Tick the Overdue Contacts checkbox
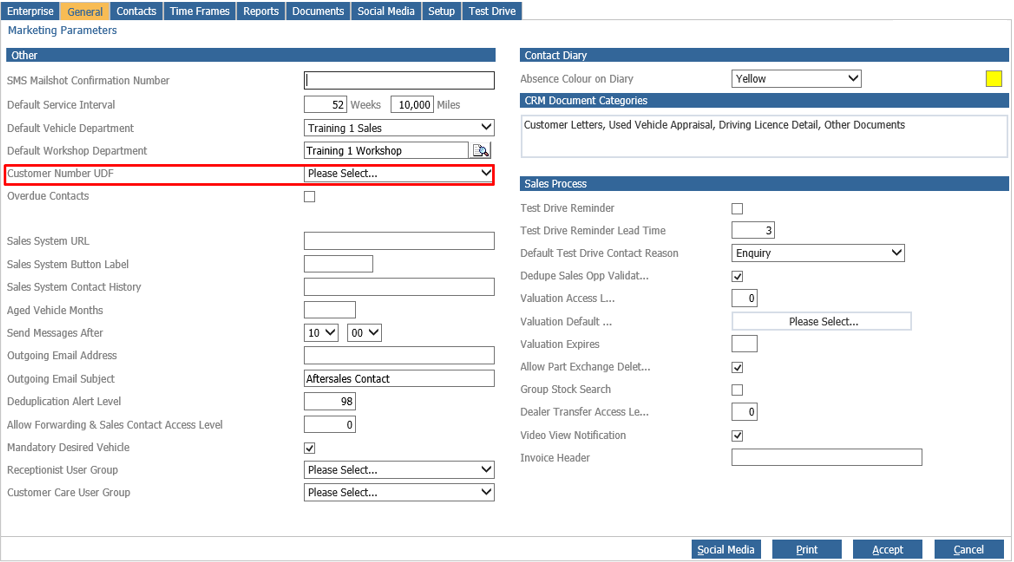 point(310,197)
